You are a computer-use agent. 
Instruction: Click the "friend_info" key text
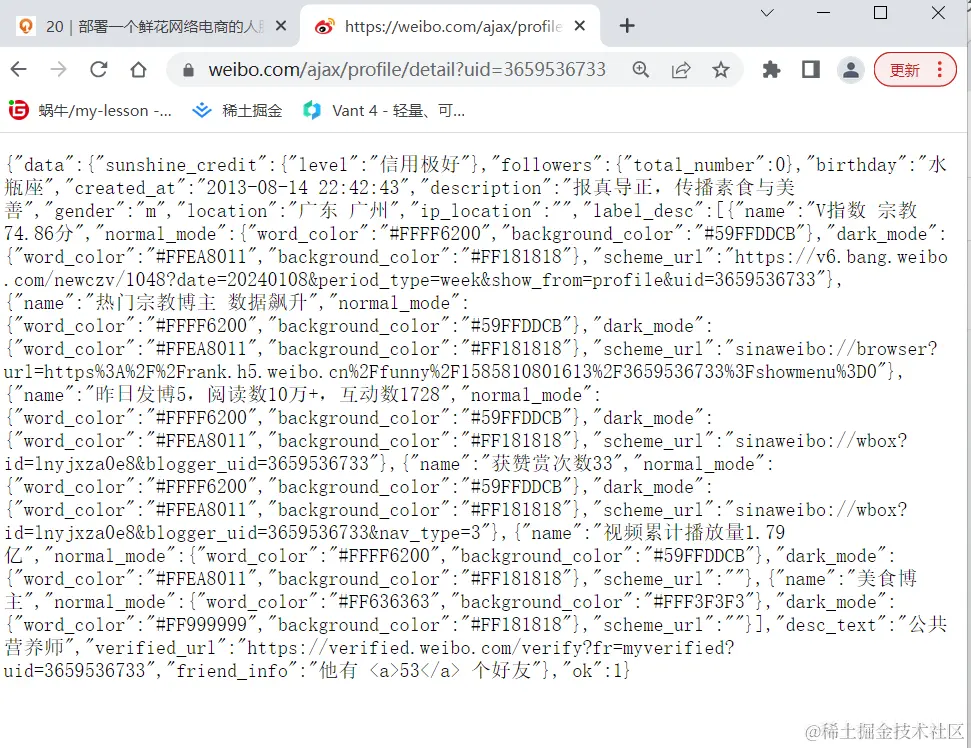click(x=232, y=671)
